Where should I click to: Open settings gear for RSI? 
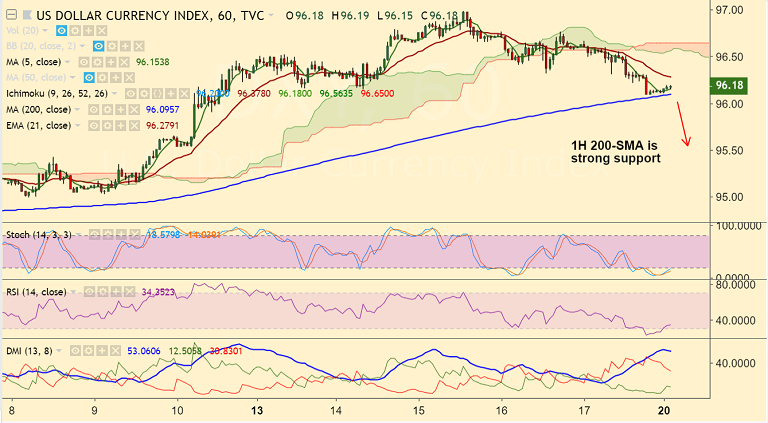[102, 292]
